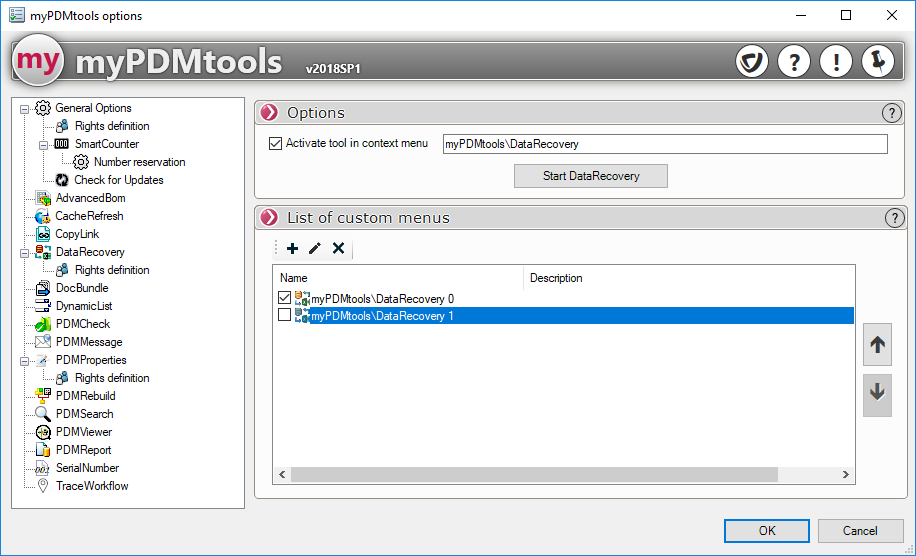Click the exclamation mark icon in header
916x556 pixels.
click(835, 62)
